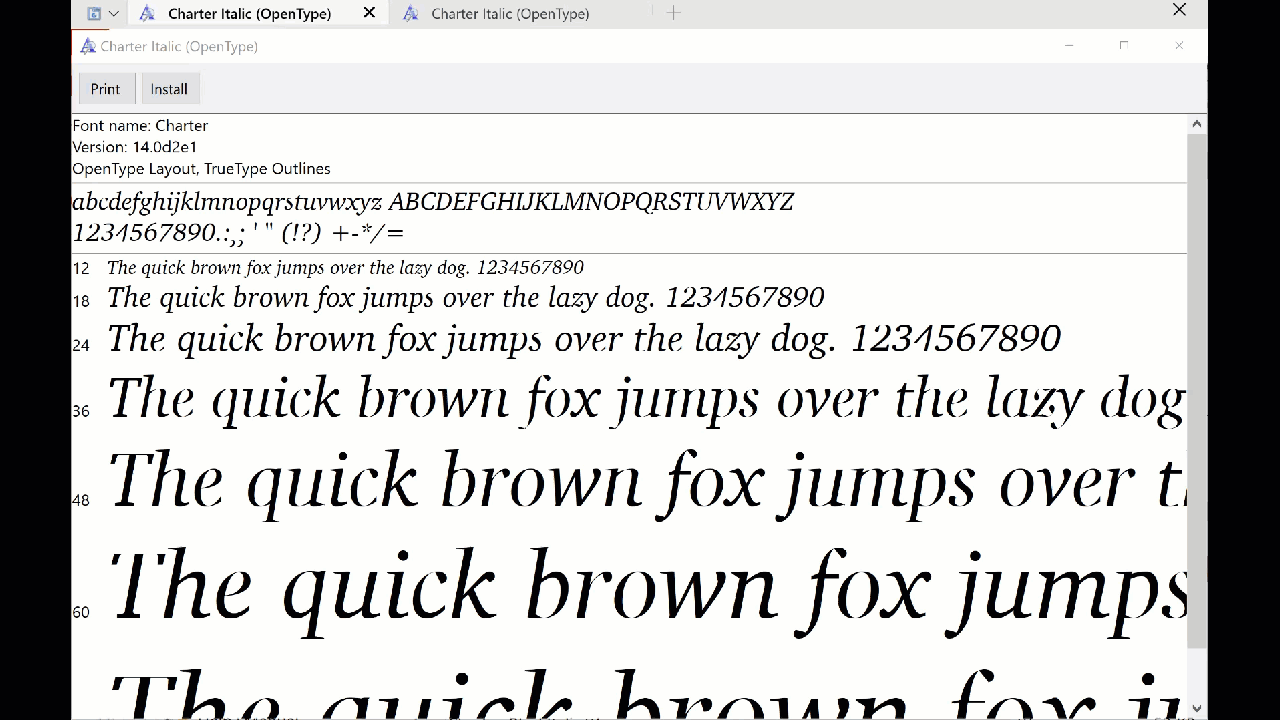Click the Install font button
Image resolution: width=1280 pixels, height=720 pixels.
[169, 89]
